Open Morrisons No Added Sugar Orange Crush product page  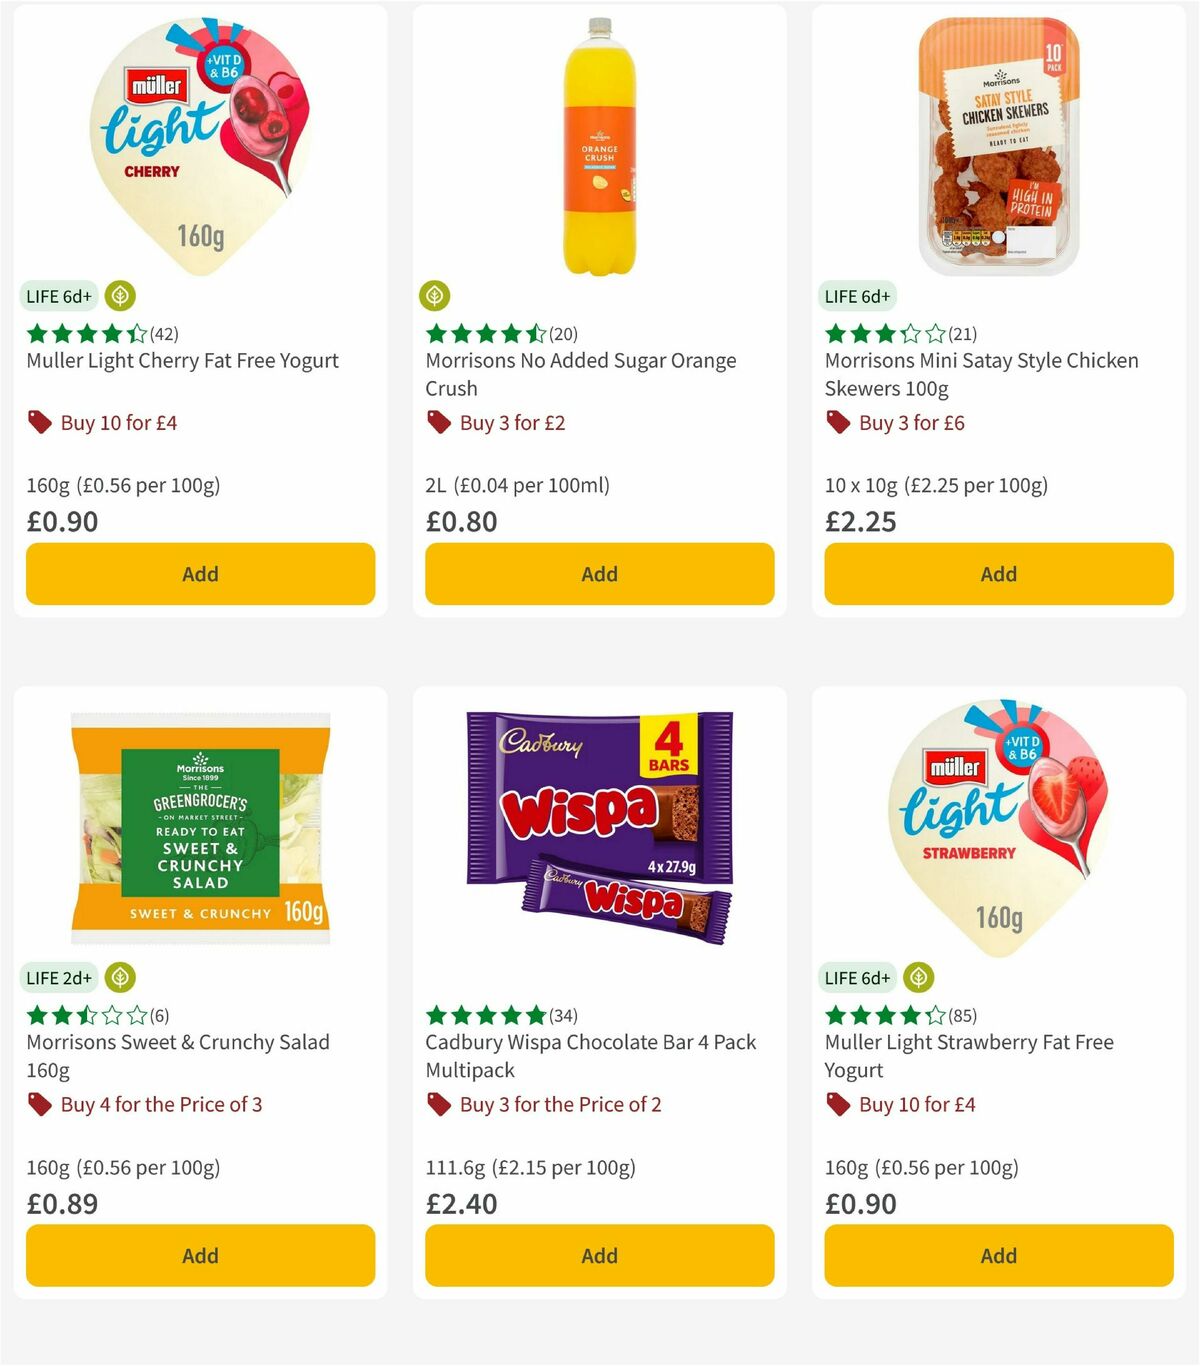pyautogui.click(x=580, y=374)
